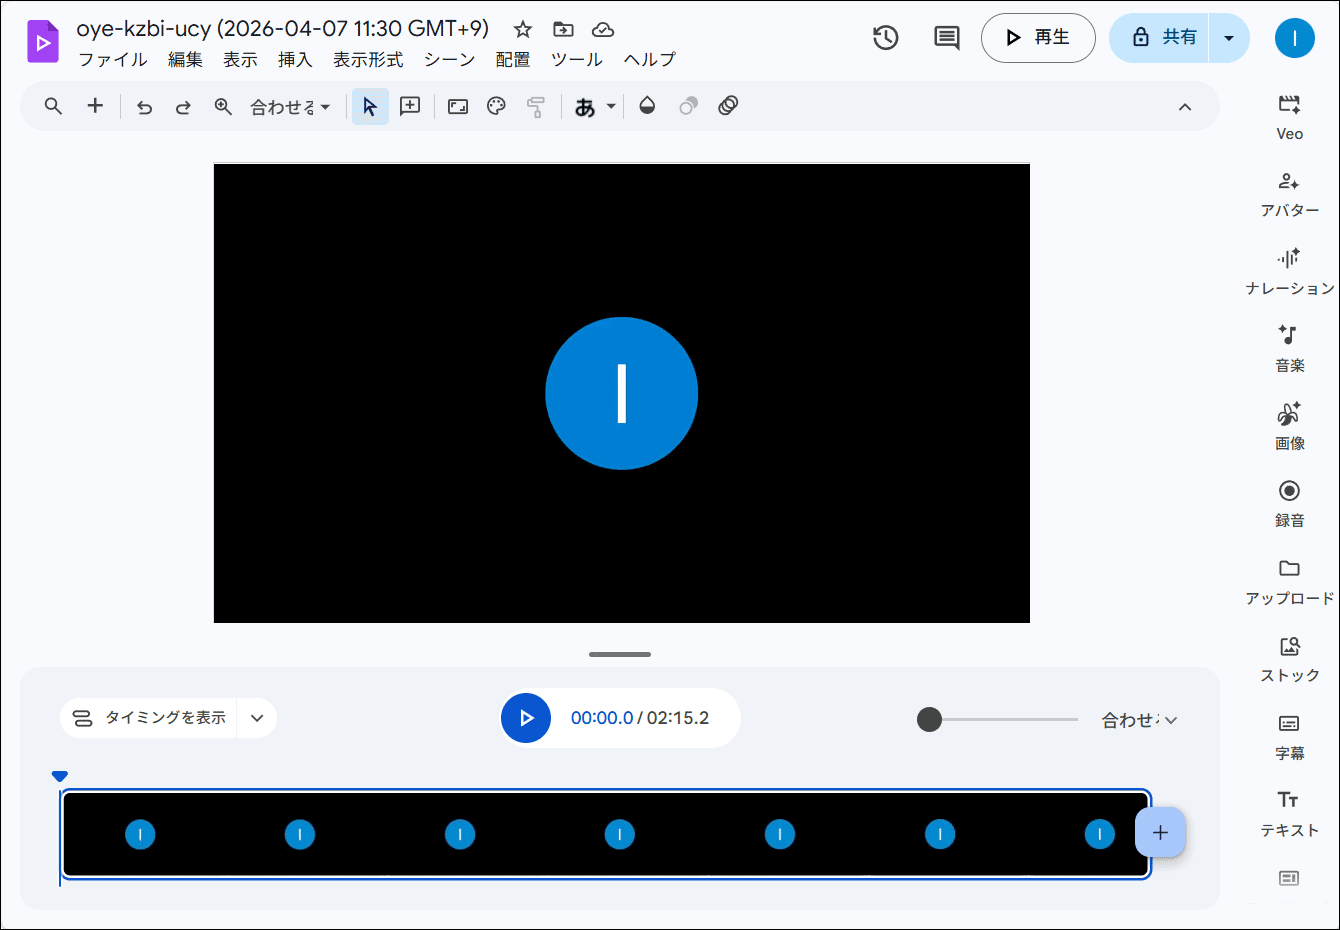Open version history

(886, 38)
